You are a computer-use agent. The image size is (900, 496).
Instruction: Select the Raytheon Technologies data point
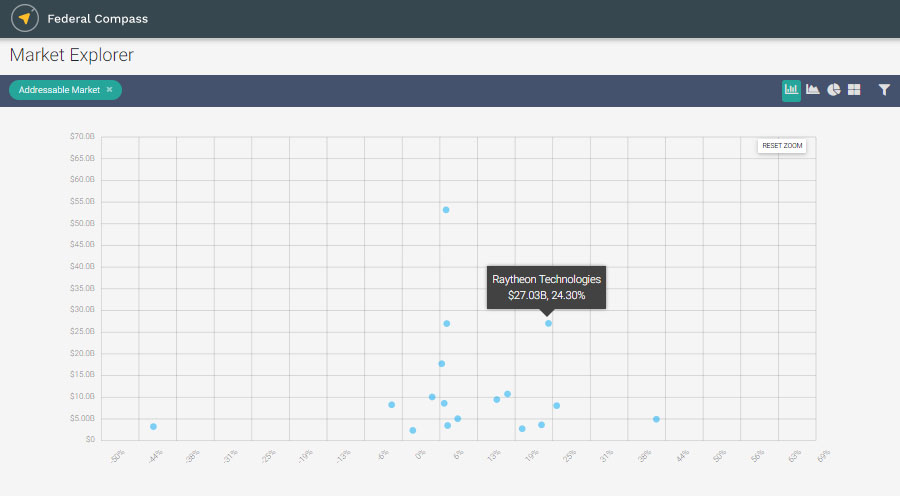pyautogui.click(x=548, y=323)
